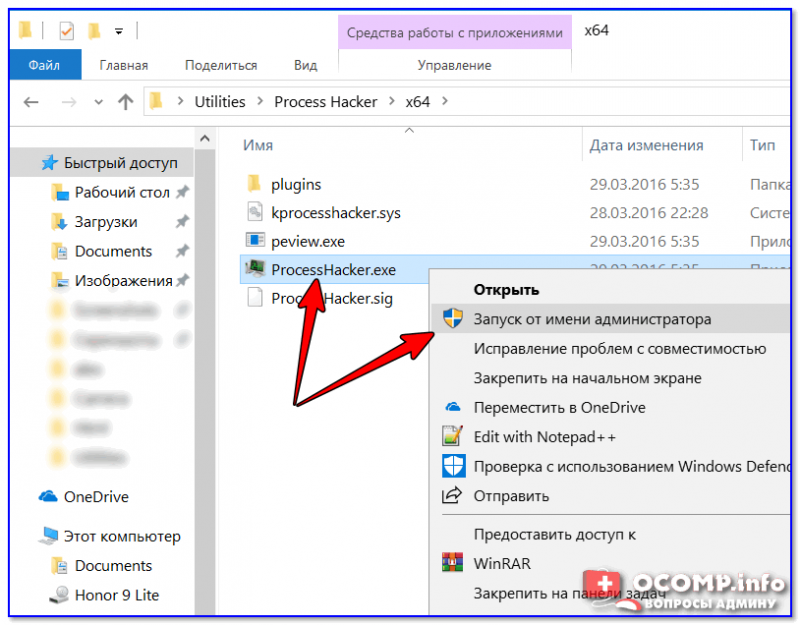The width and height of the screenshot is (800, 625).
Task: Sort by the Дата изменения column
Action: coord(646,145)
